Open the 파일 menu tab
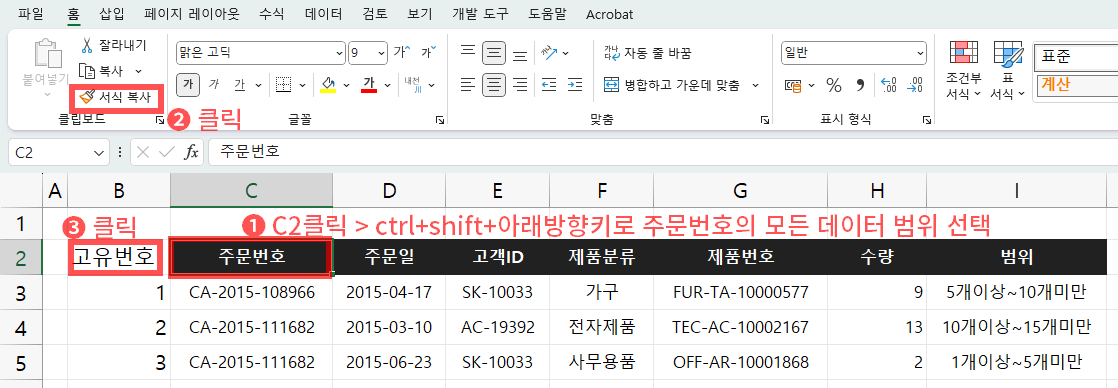The height and width of the screenshot is (388, 1118). [31, 14]
